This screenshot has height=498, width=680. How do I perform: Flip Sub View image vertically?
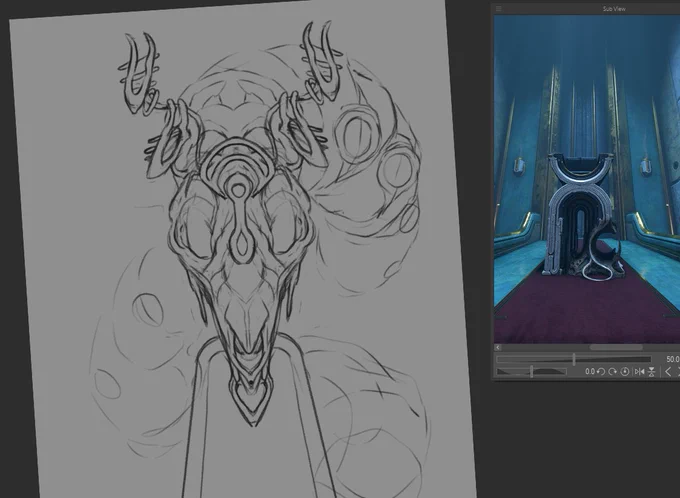(x=651, y=372)
